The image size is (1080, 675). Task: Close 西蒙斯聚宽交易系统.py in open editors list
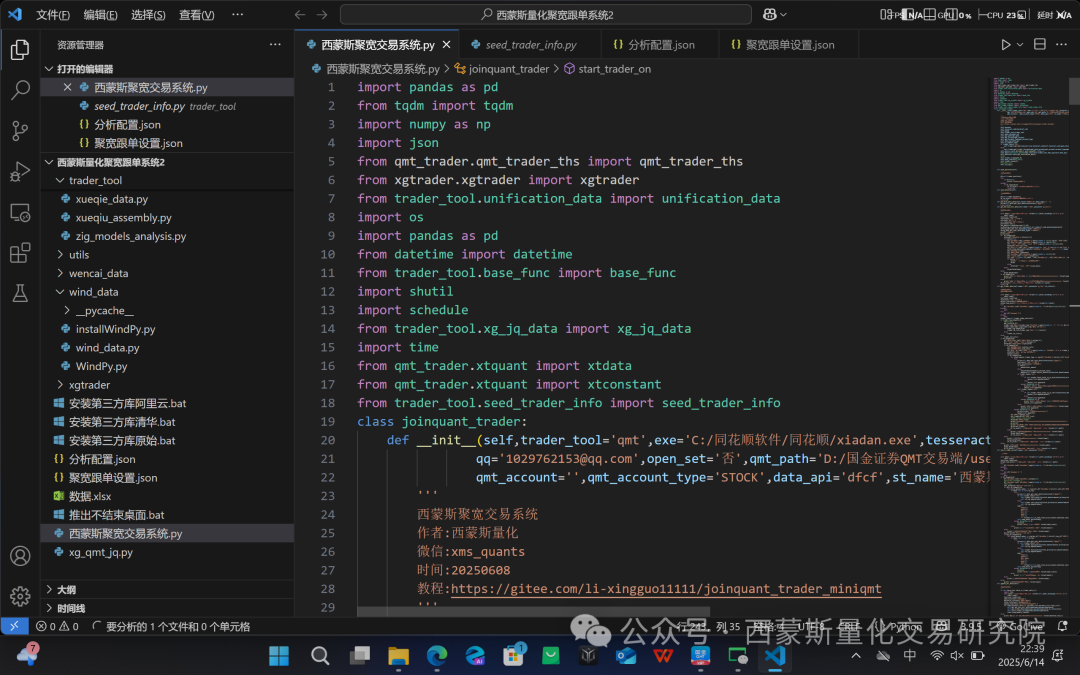(x=67, y=87)
